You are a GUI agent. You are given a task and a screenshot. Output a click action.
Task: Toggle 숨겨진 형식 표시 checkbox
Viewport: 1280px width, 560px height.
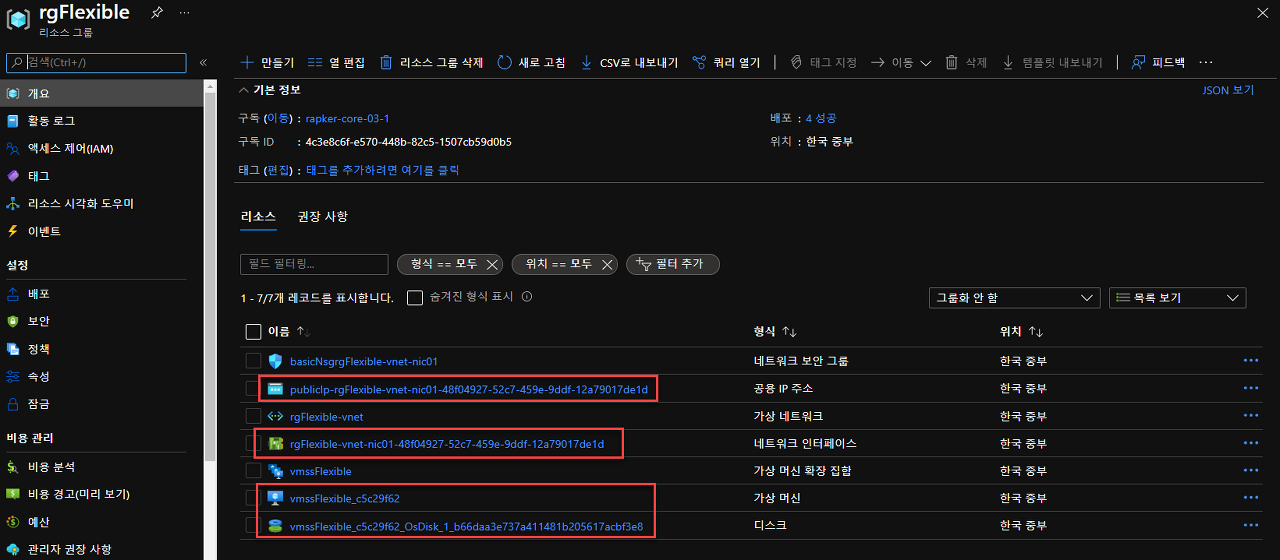click(x=415, y=297)
